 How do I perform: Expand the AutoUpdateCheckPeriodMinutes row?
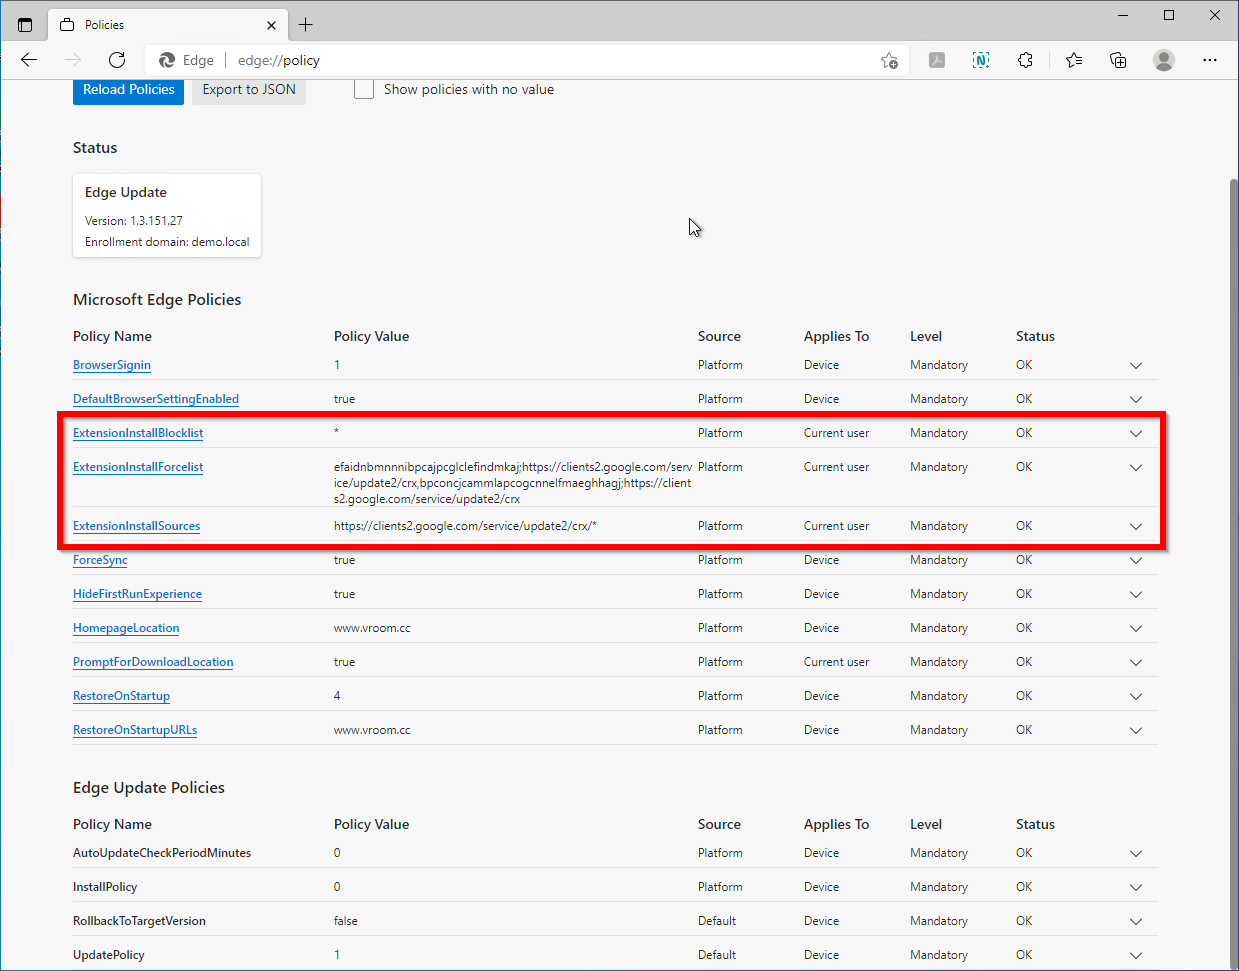tap(1135, 854)
